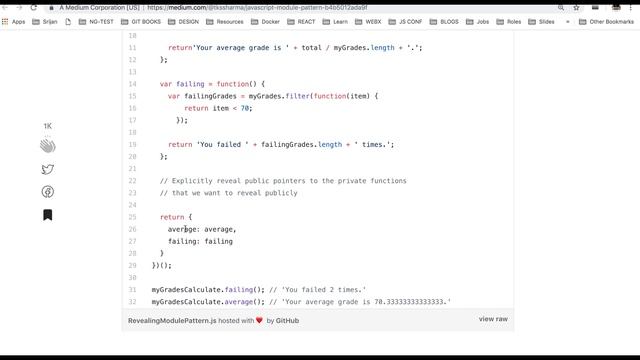Image resolution: width=640 pixels, height=360 pixels.
Task: Open the Learn bookmarks folder
Action: click(336, 22)
